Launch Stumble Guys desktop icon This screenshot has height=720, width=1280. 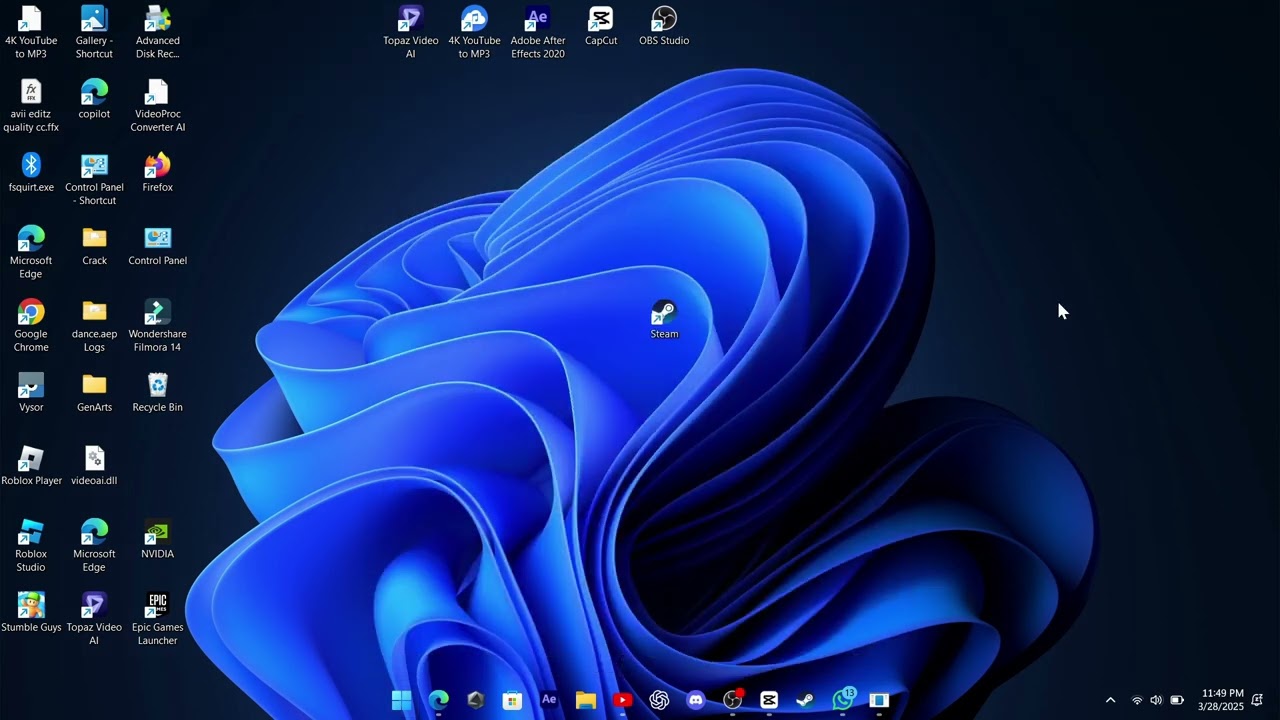point(31,612)
